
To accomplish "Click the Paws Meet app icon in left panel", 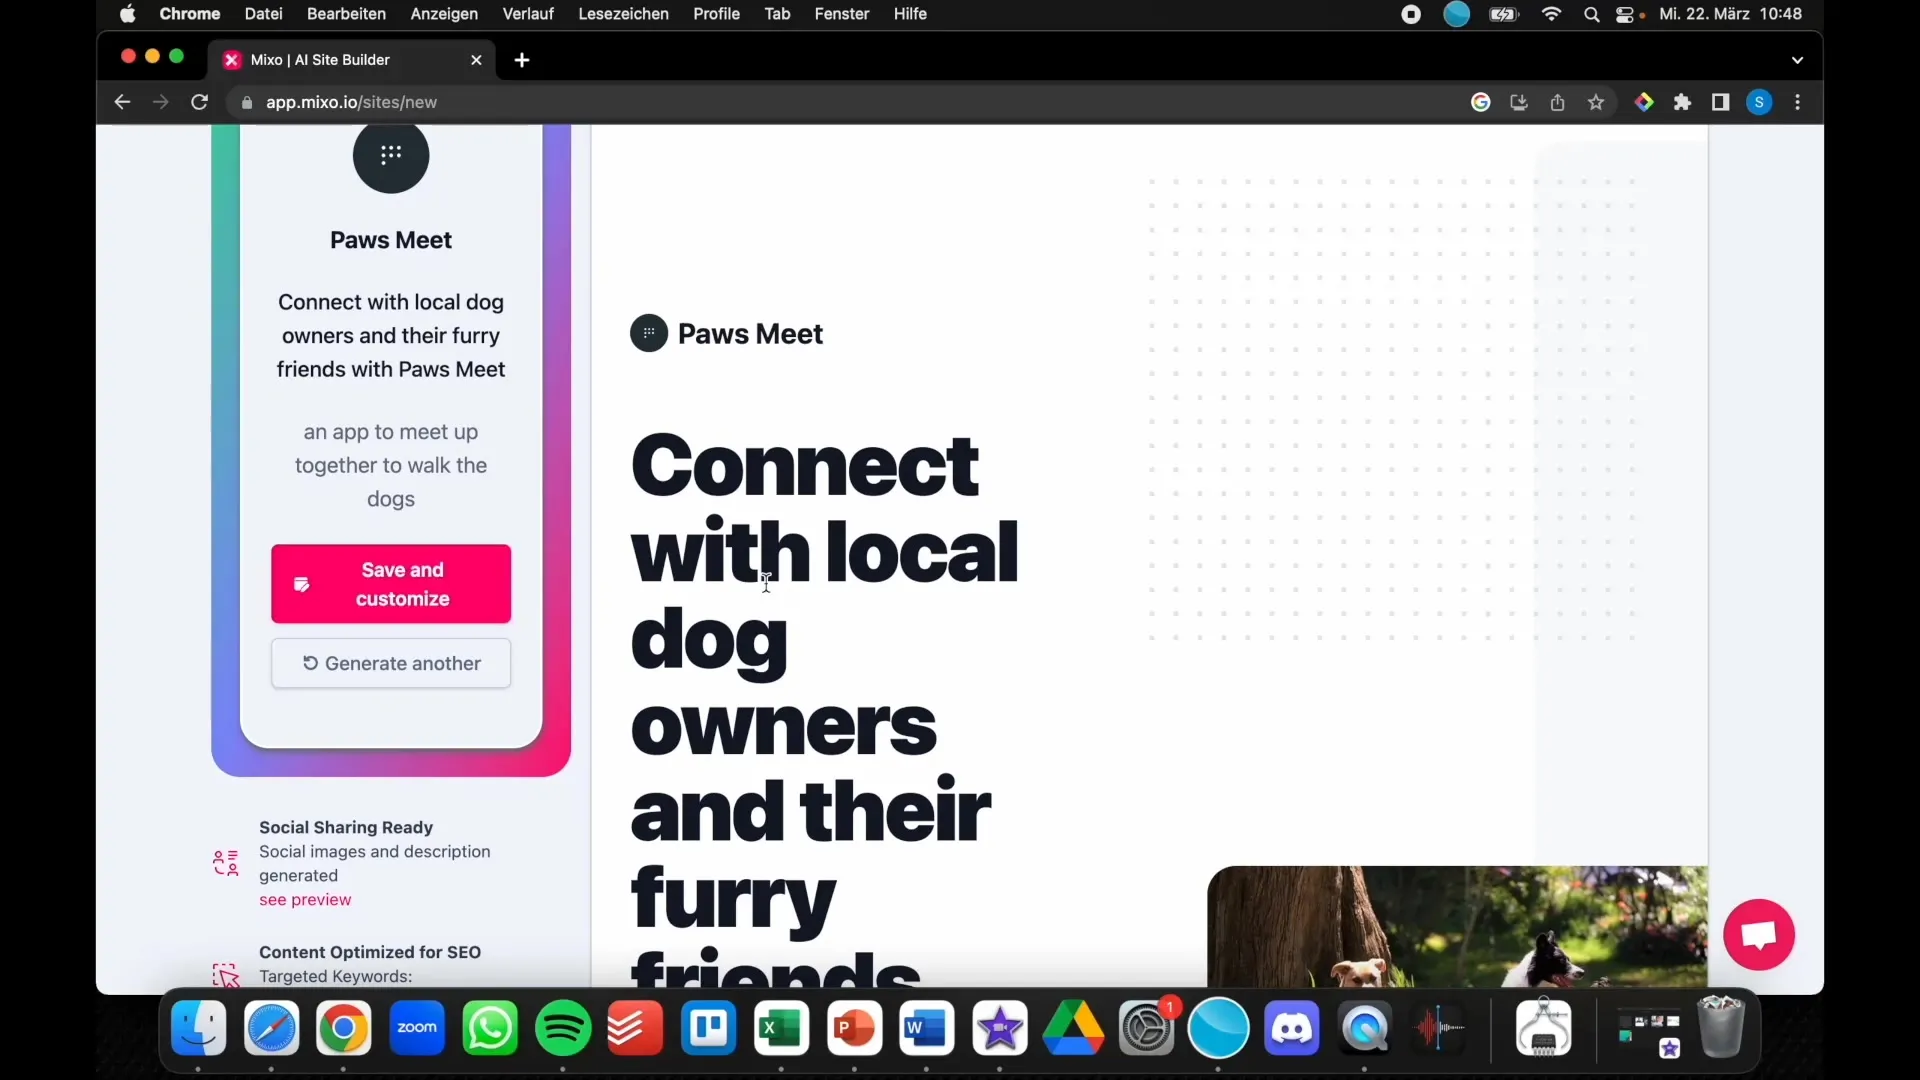I will (390, 154).
